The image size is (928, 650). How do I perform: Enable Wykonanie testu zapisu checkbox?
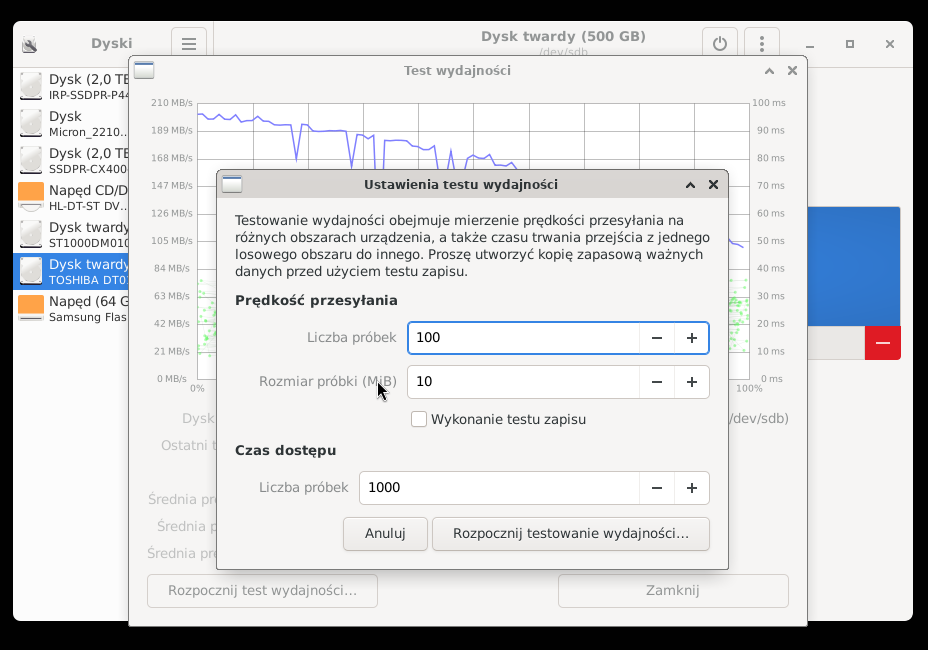click(419, 419)
